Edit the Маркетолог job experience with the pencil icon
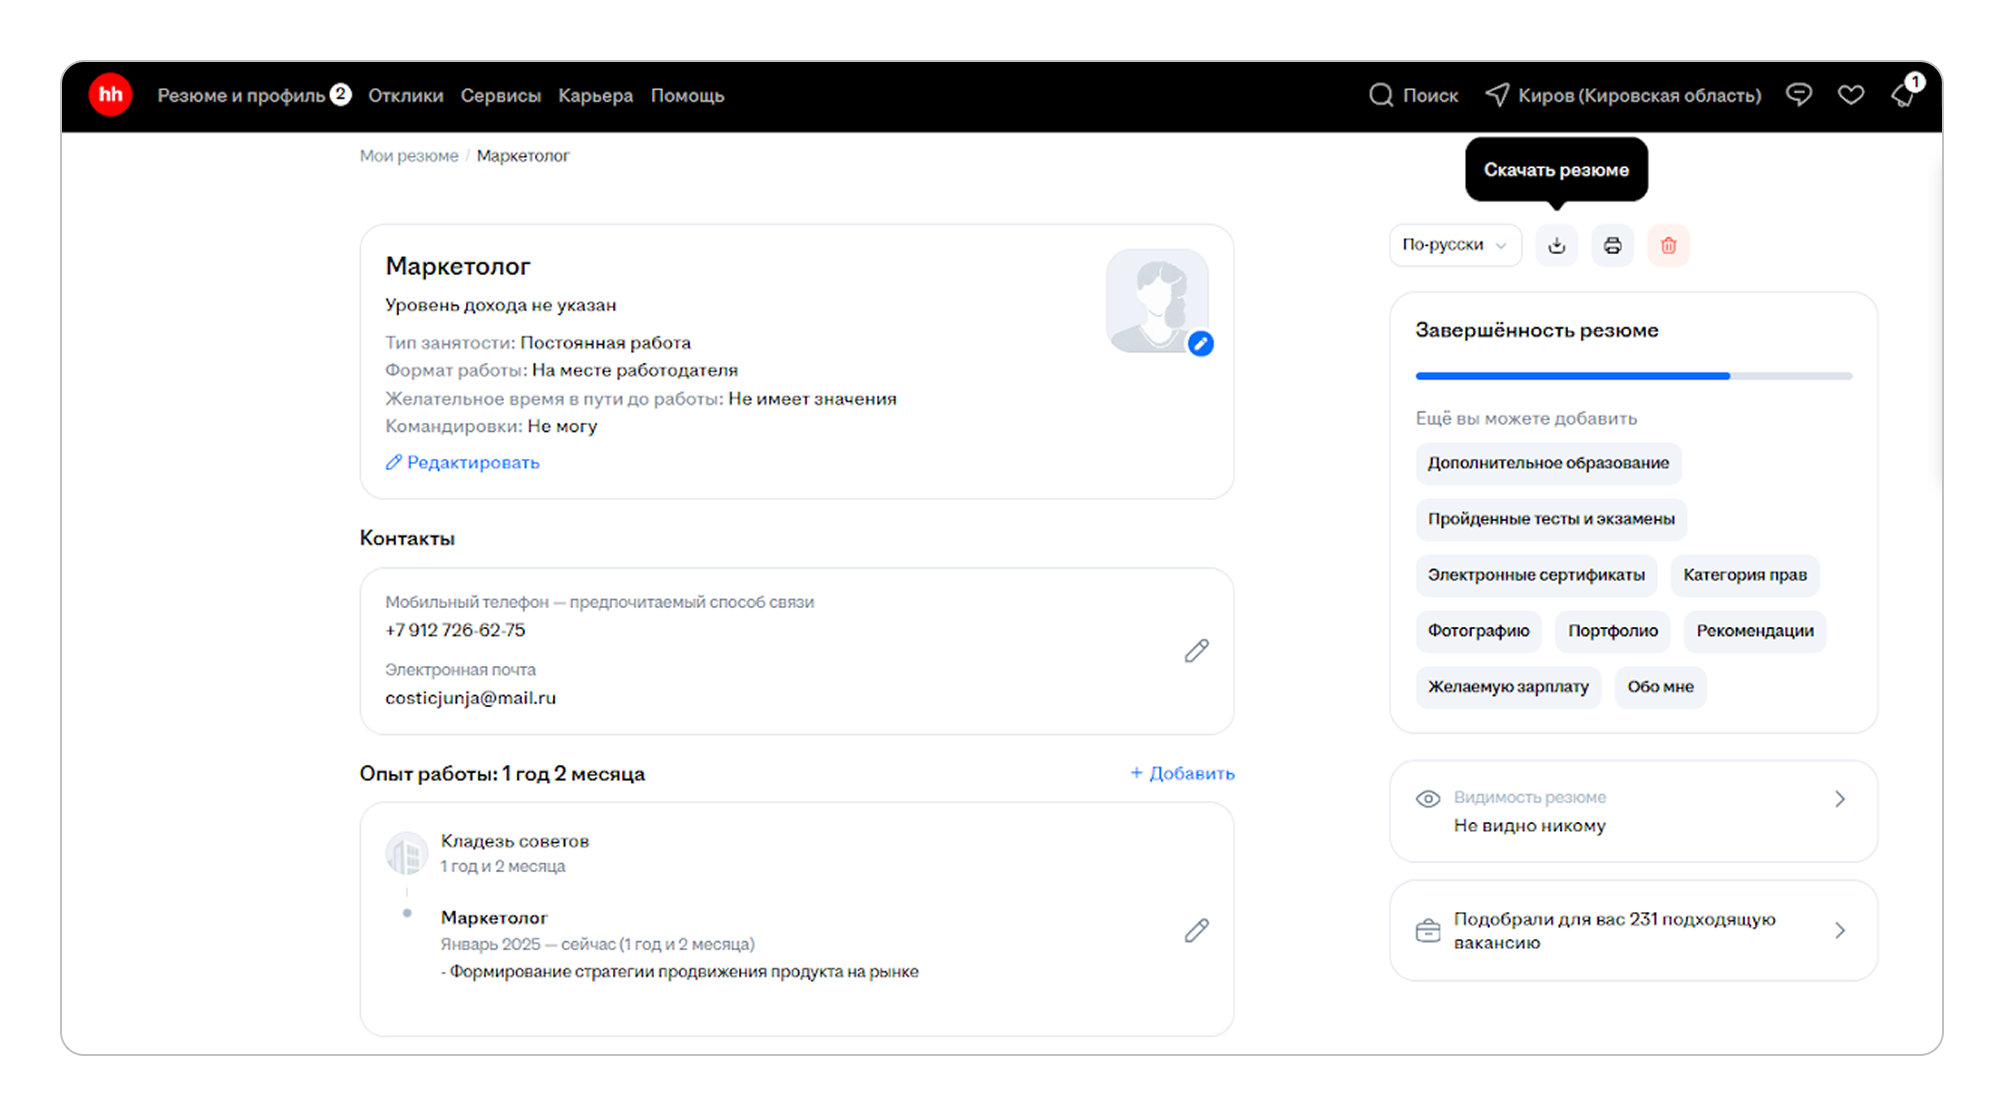Screen dimensions: 2004x1116 [1196, 930]
